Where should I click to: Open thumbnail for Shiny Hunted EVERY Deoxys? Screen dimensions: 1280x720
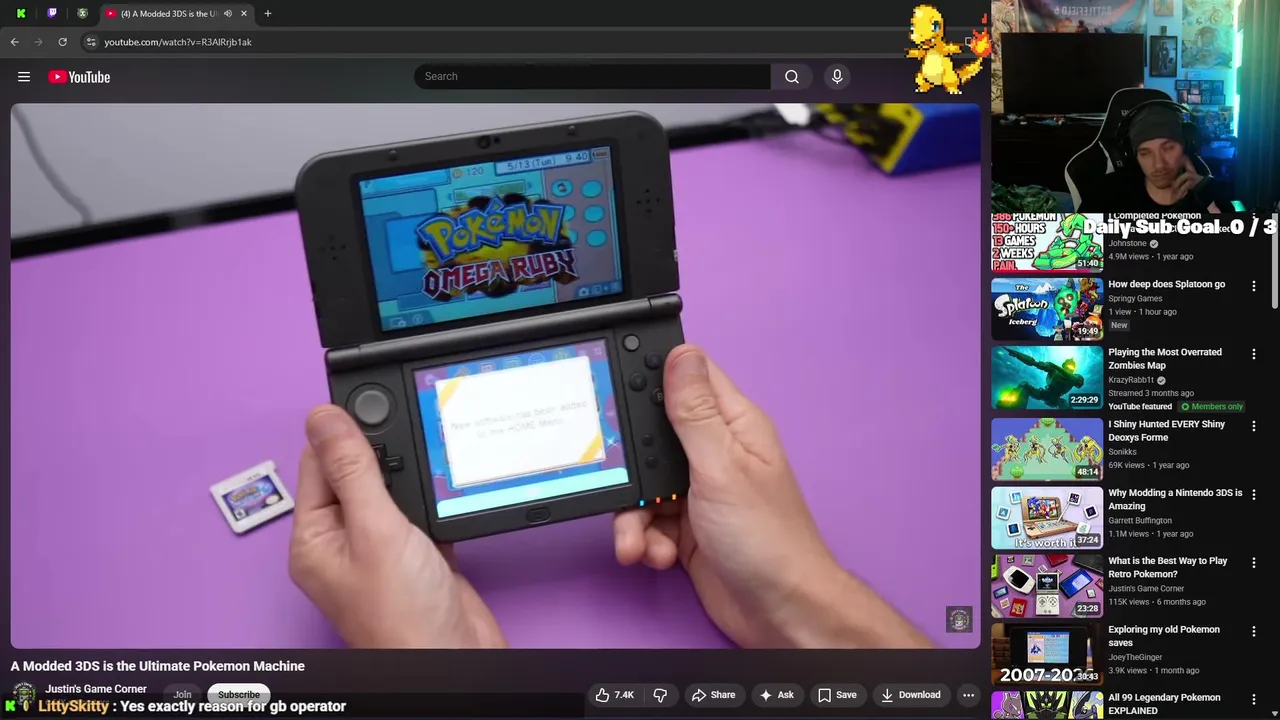[1047, 449]
